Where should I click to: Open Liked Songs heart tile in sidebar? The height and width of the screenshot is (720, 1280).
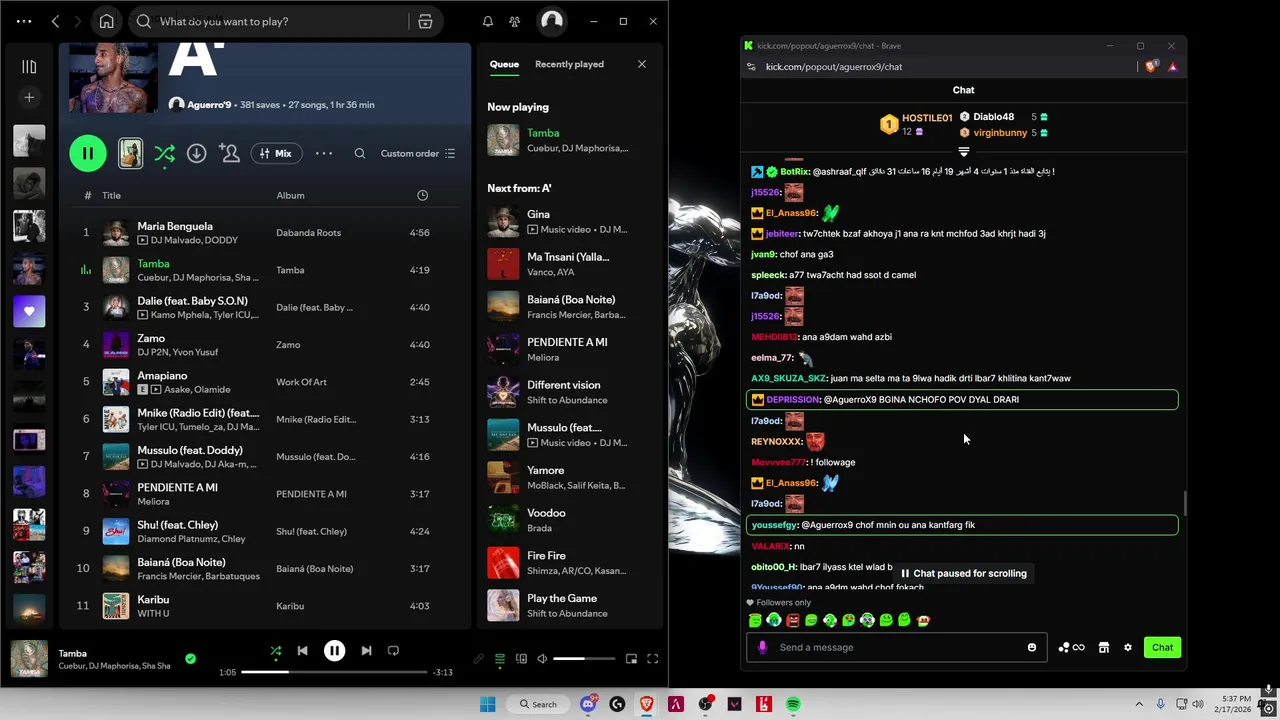[x=29, y=311]
